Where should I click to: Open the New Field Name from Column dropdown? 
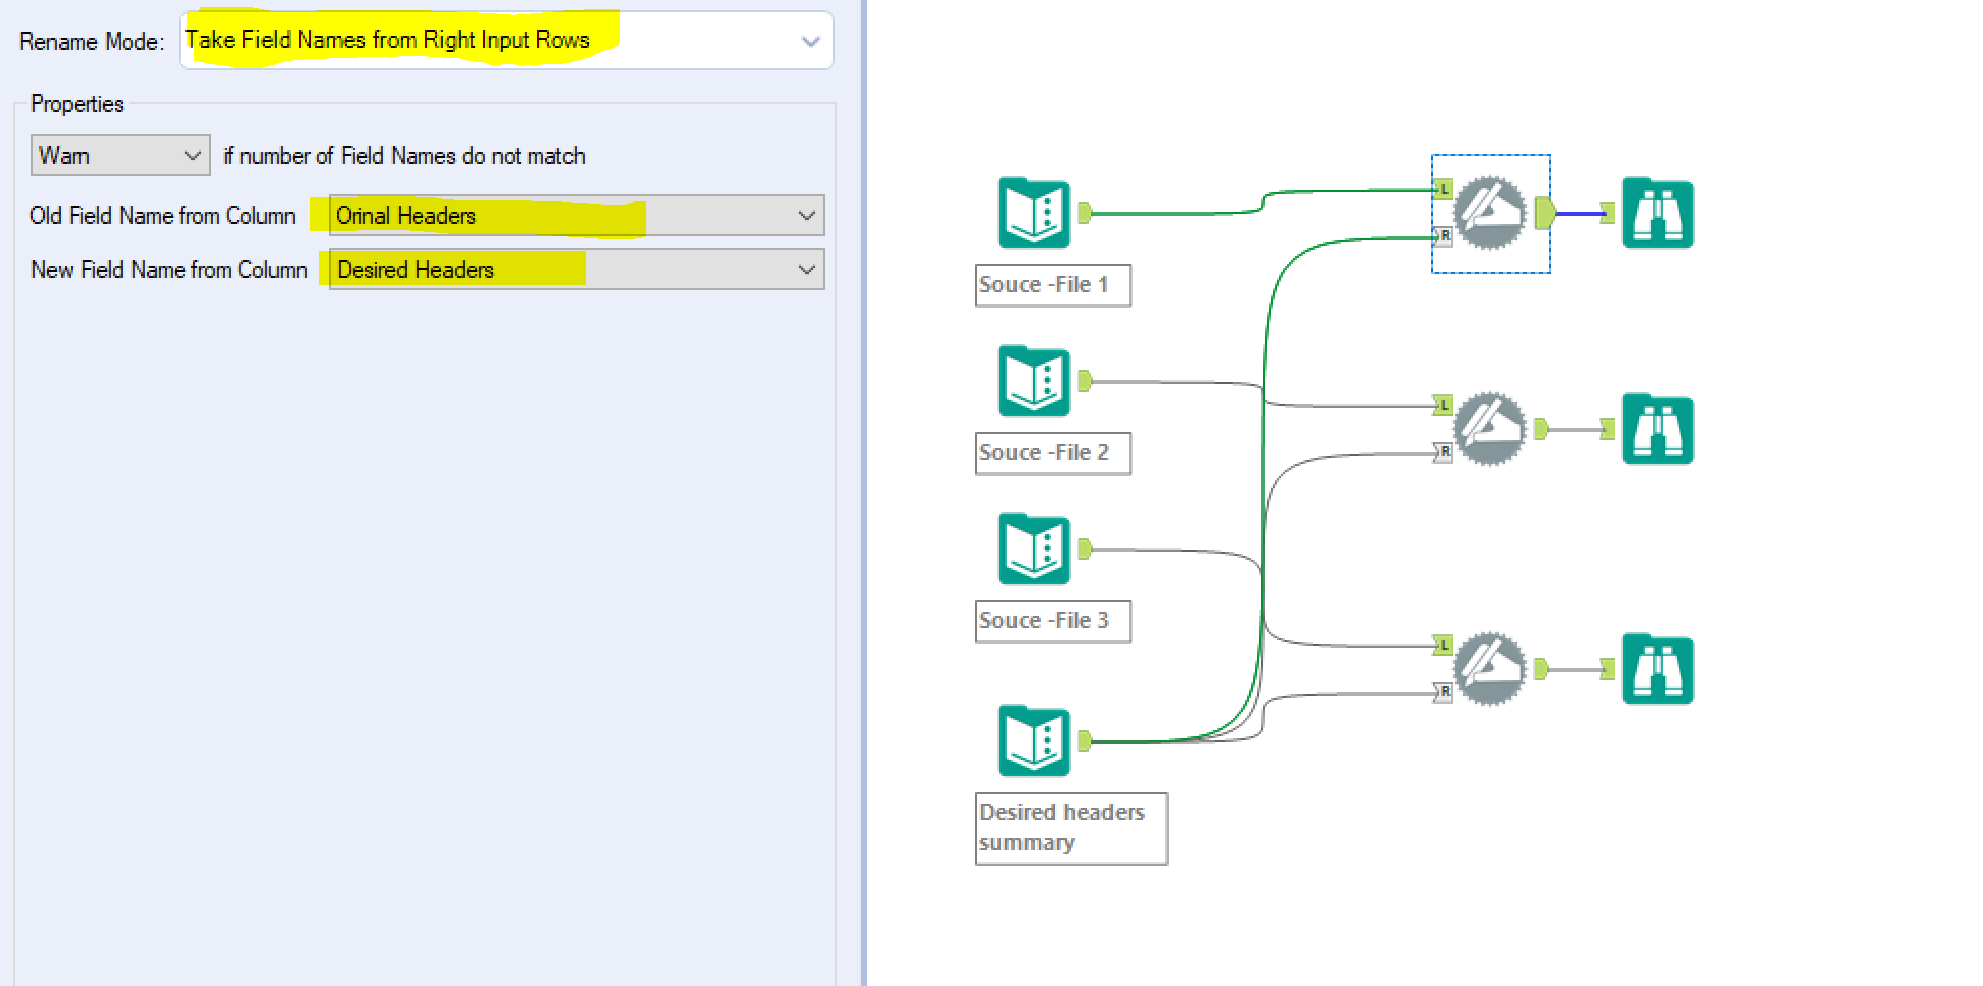(x=806, y=269)
